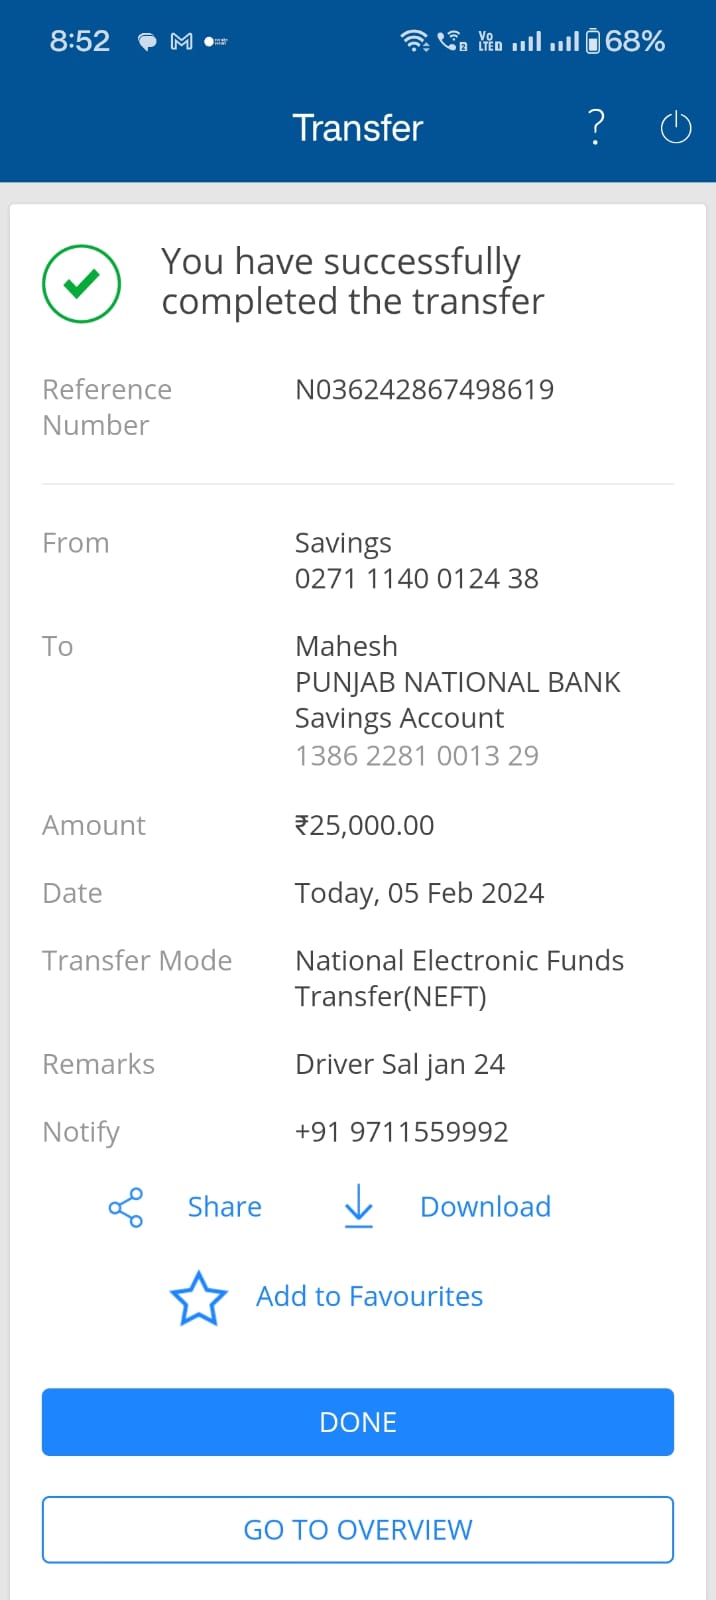This screenshot has width=716, height=1600.
Task: Tap the Share text link
Action: point(224,1207)
